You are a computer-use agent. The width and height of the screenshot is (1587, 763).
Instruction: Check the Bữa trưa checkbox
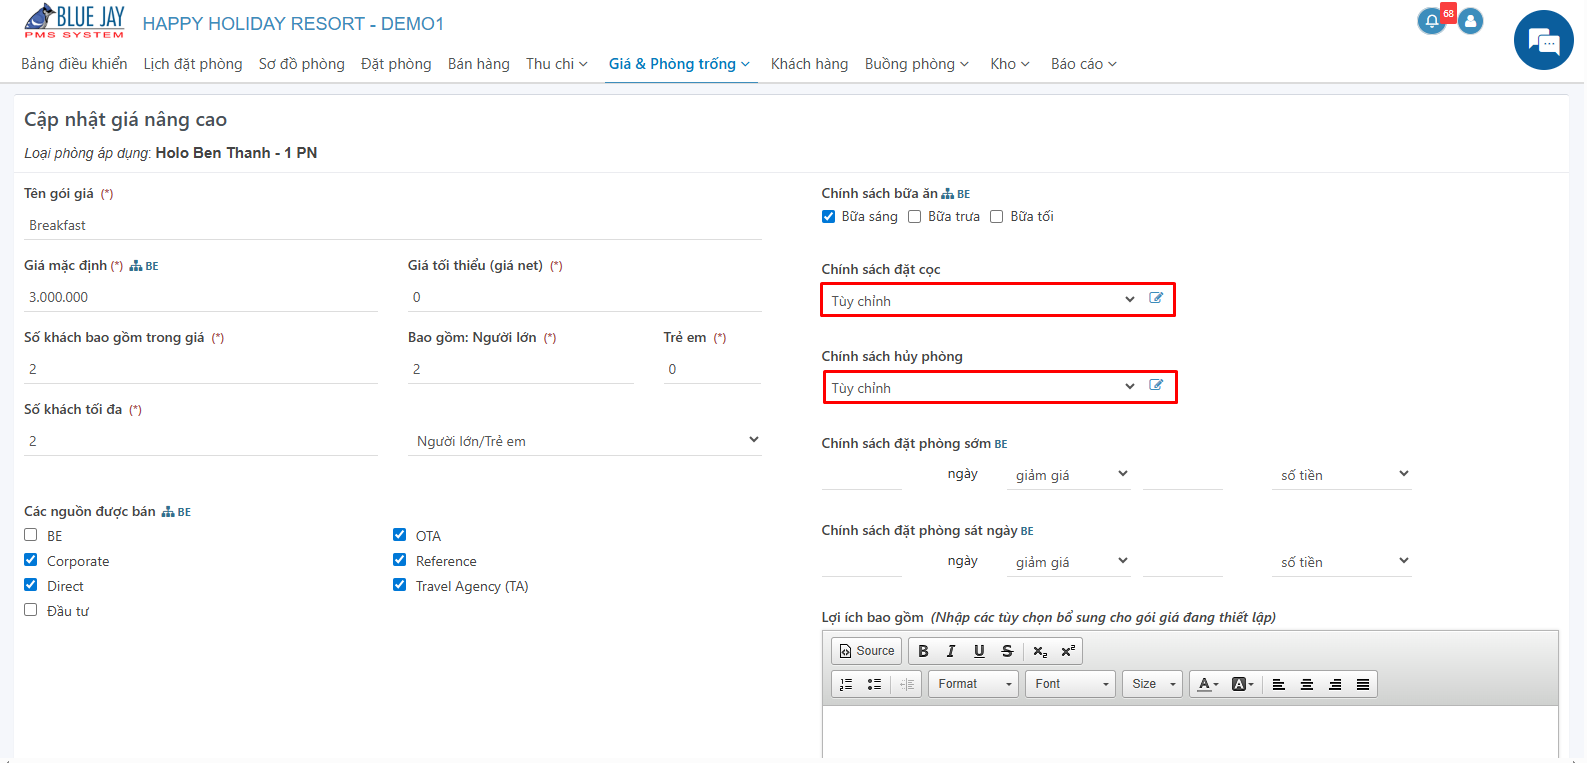pyautogui.click(x=914, y=216)
